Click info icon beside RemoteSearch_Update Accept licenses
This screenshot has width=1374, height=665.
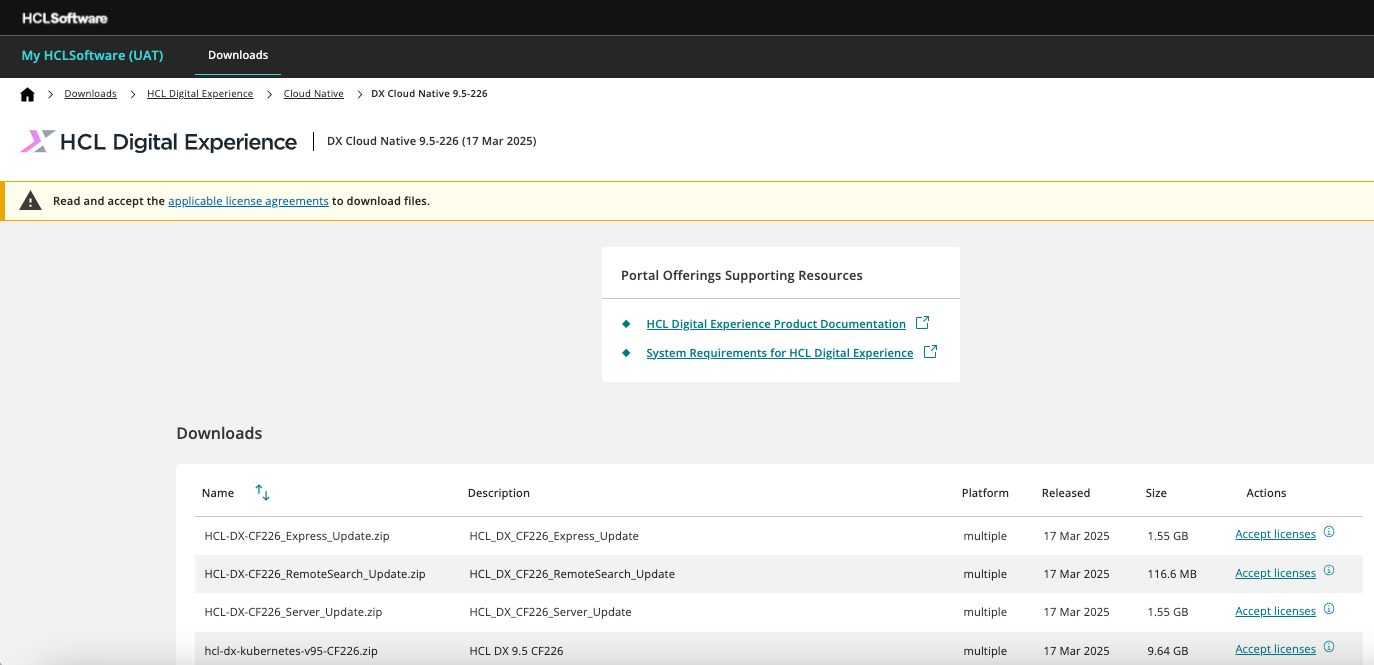pyautogui.click(x=1329, y=571)
